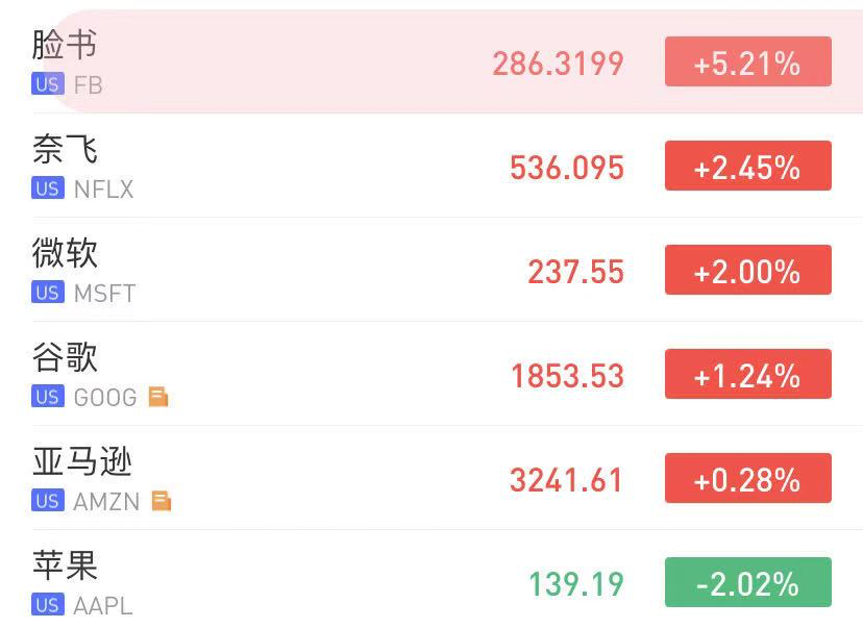The width and height of the screenshot is (864, 629).
Task: Click the US market badge beside AAPL
Action: 47,605
